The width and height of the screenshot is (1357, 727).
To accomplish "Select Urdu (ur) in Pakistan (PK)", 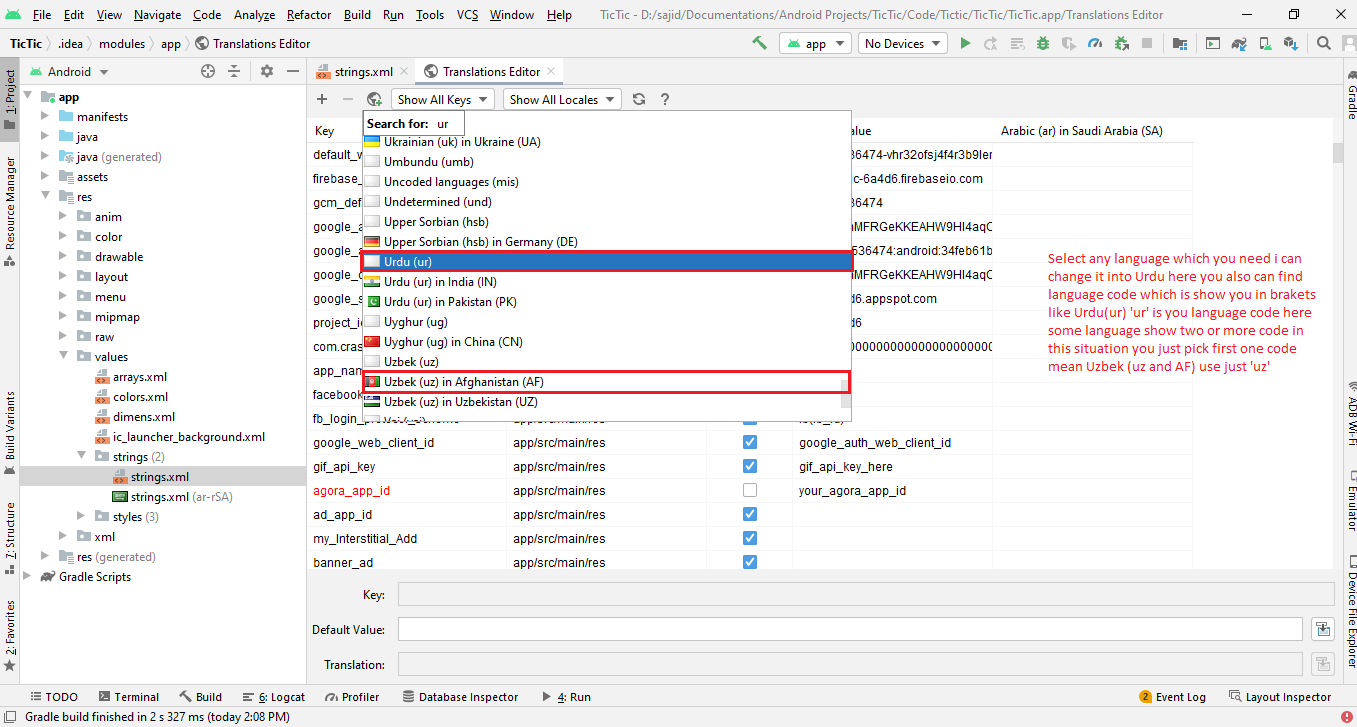I will pyautogui.click(x=450, y=302).
